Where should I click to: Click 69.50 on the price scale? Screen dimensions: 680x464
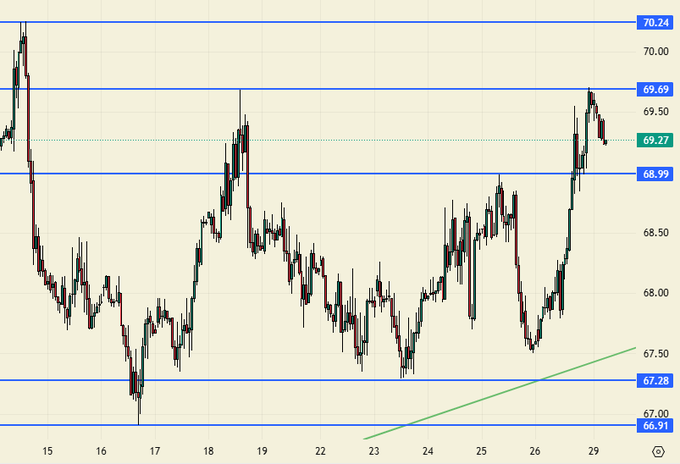(656, 112)
